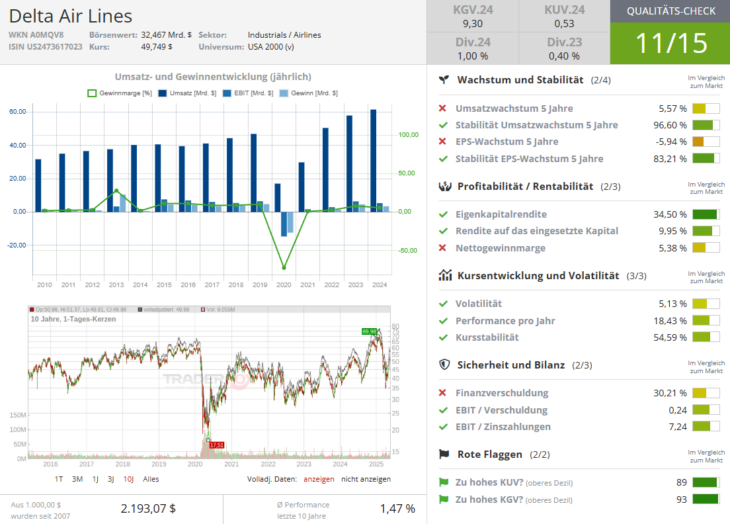Click the red X next to Umsatzwachstum 5 Jahre

[442, 108]
